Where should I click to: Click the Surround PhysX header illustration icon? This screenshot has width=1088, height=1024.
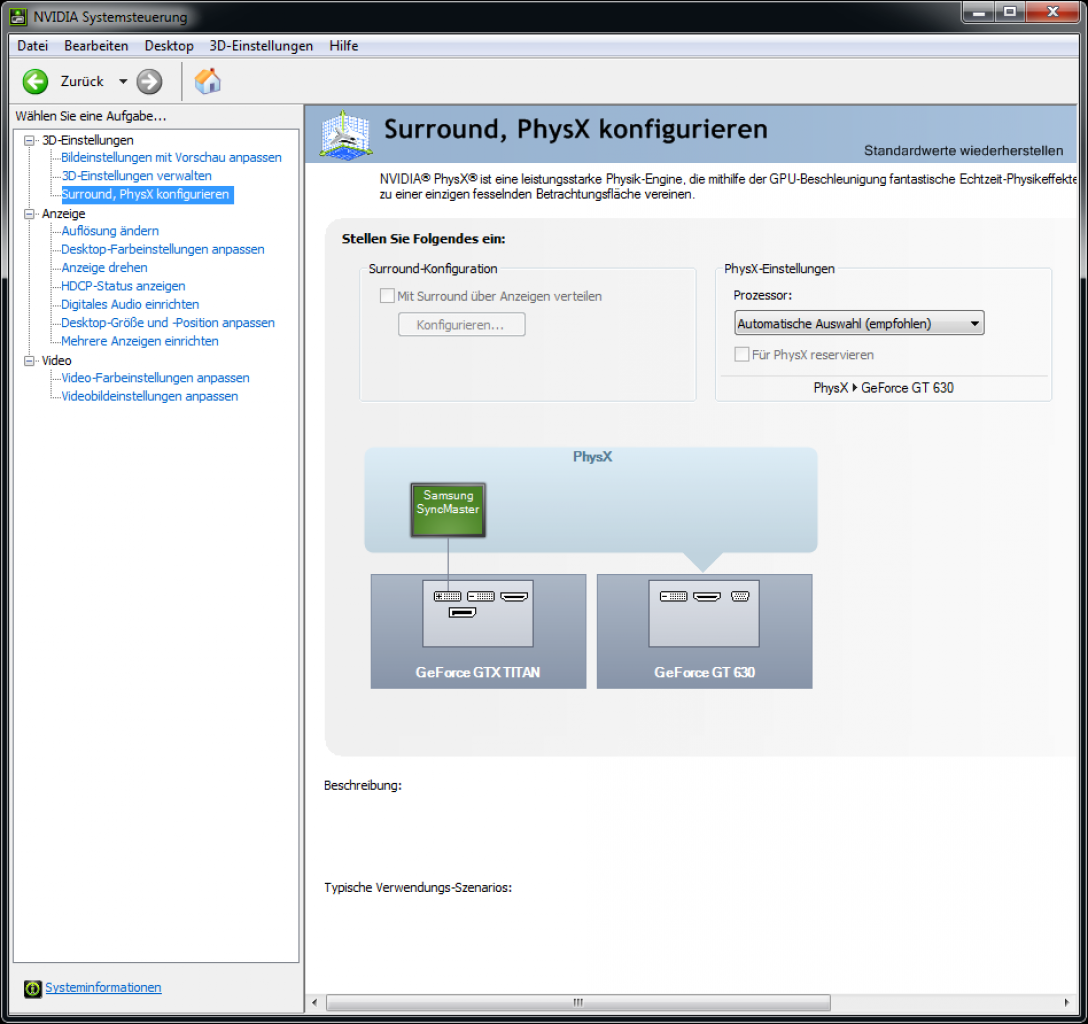tap(346, 135)
